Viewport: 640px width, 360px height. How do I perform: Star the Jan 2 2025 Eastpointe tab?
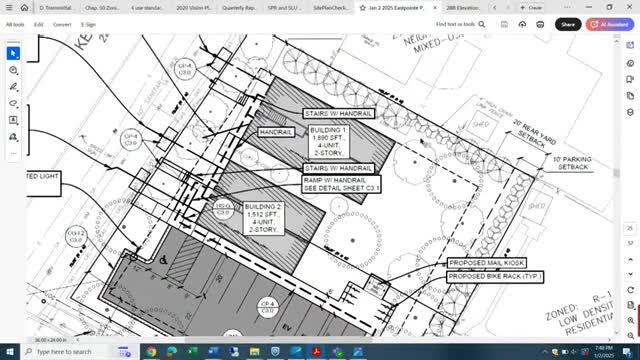point(362,8)
